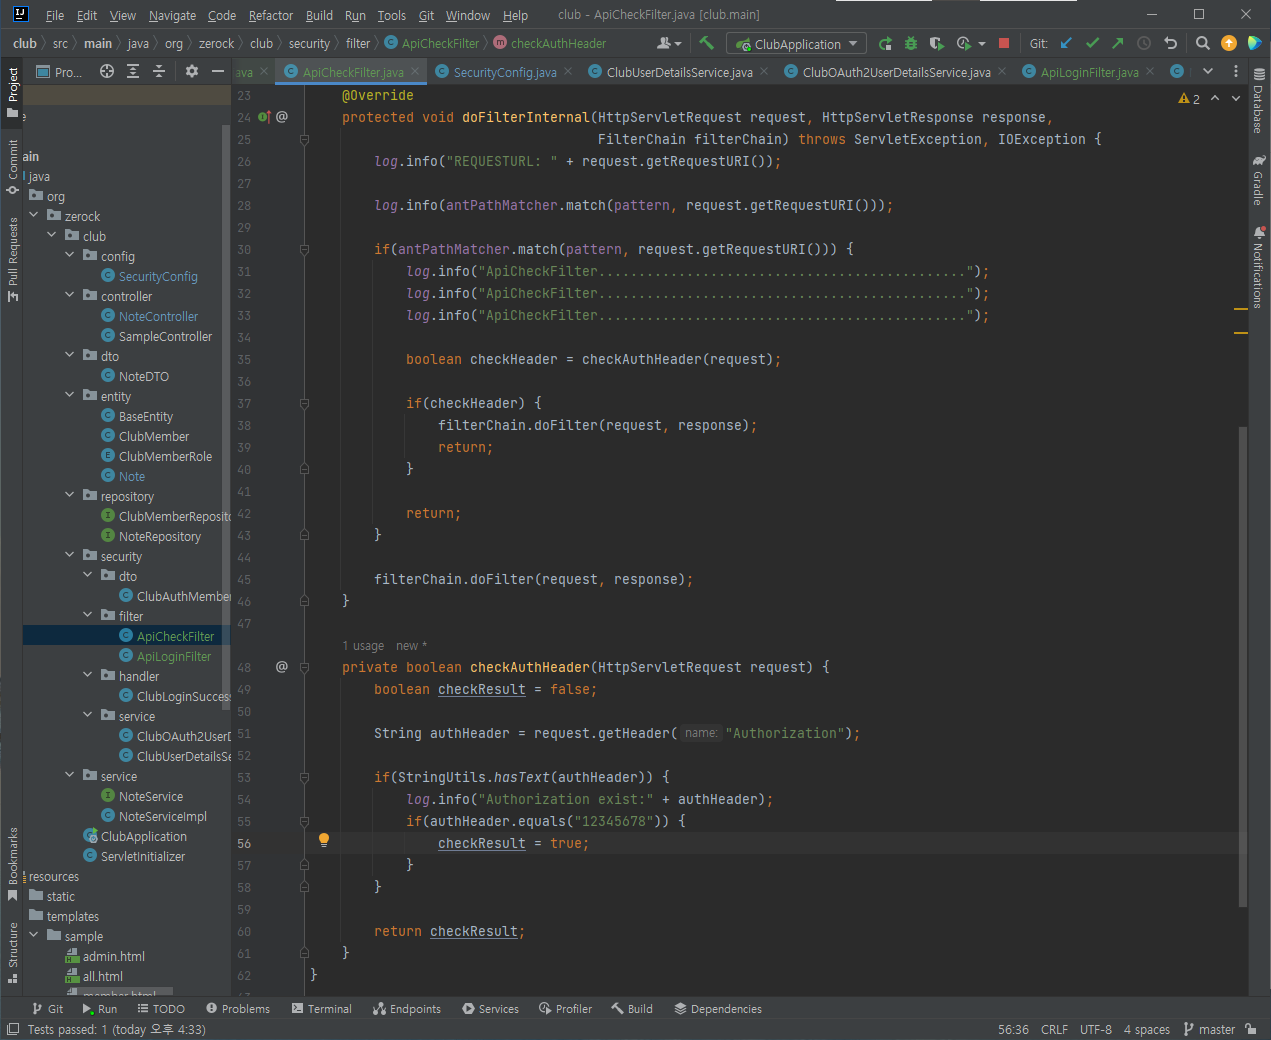The height and width of the screenshot is (1040, 1271).
Task: Open Project panel gear options
Action: (192, 71)
